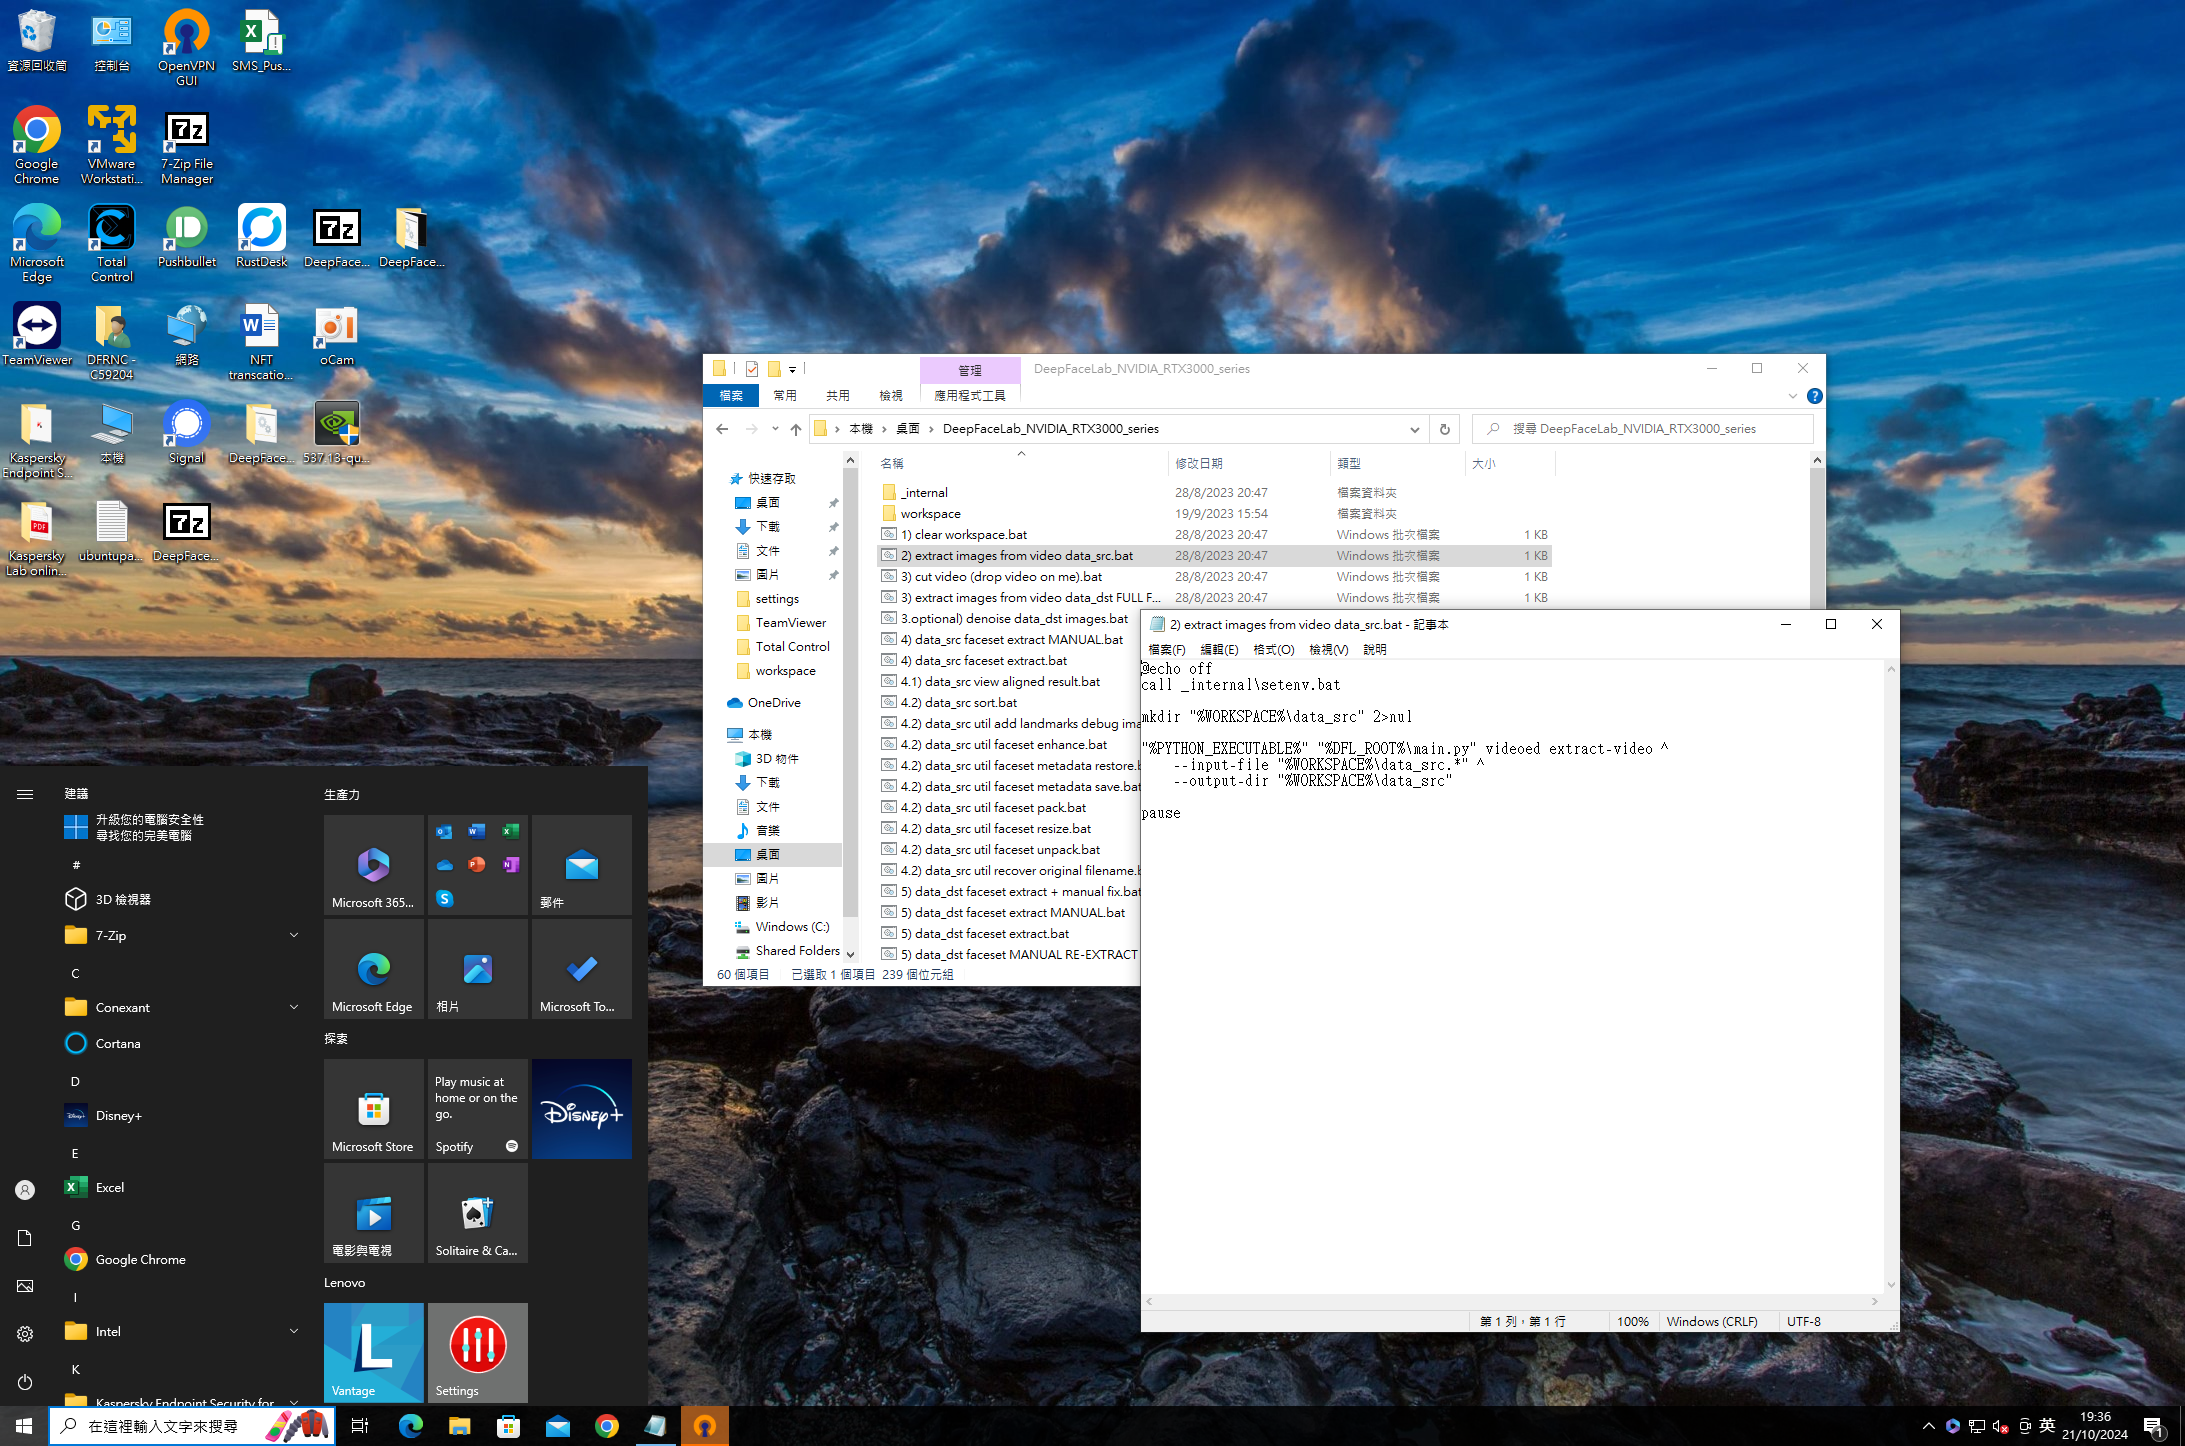The height and width of the screenshot is (1446, 2185).
Task: Open 7-Zip File Manager desktop icon
Action: 187,145
